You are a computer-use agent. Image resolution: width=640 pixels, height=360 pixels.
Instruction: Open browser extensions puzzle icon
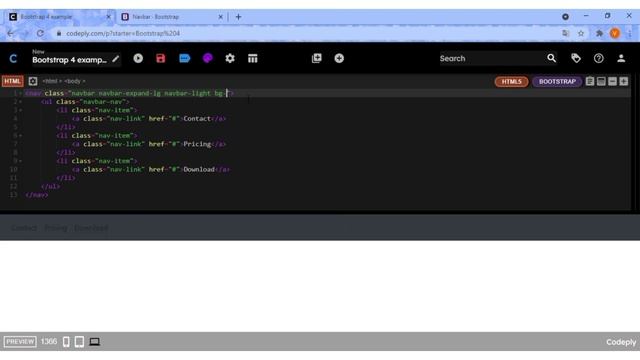click(x=599, y=33)
